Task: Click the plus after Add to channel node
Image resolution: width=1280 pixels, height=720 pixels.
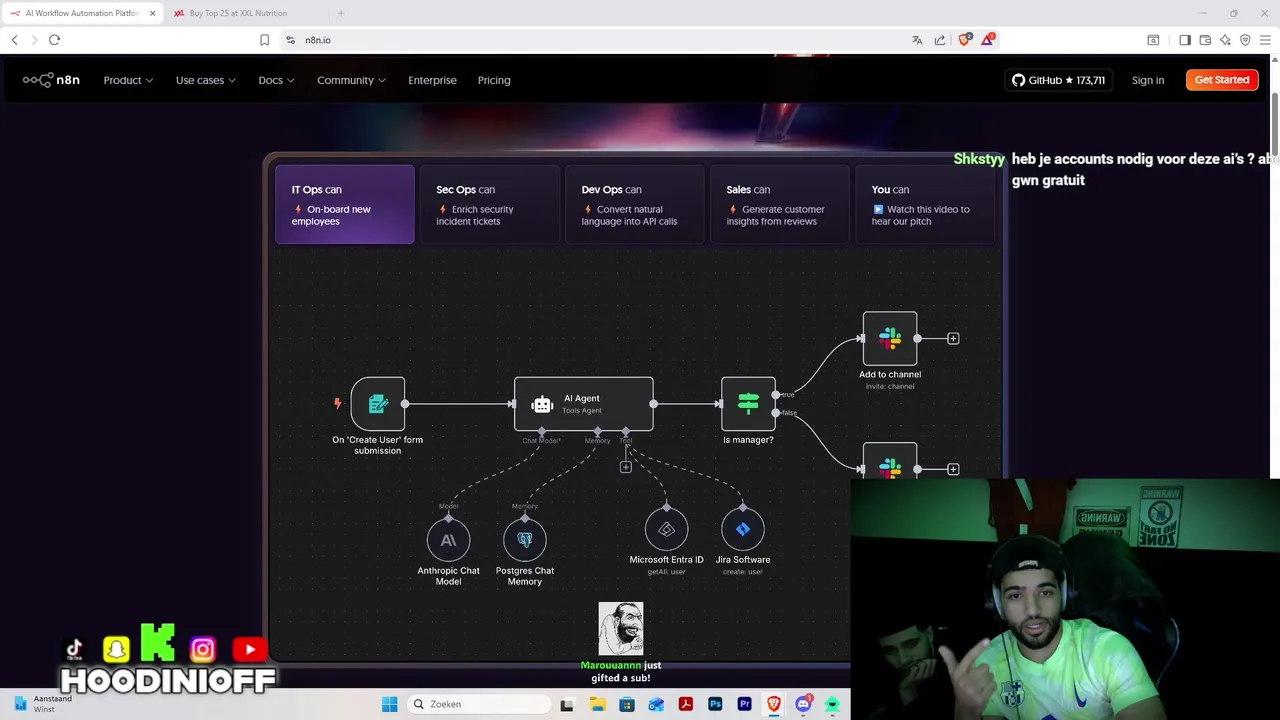Action: (953, 339)
